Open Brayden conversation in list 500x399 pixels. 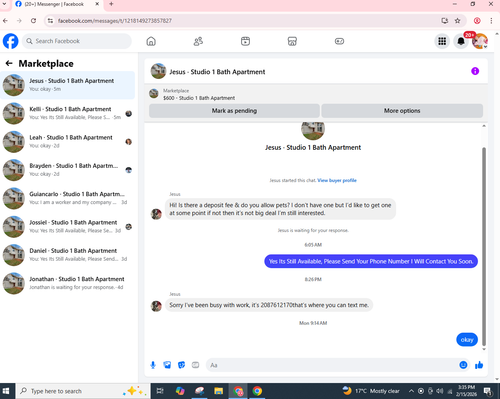tap(68, 170)
